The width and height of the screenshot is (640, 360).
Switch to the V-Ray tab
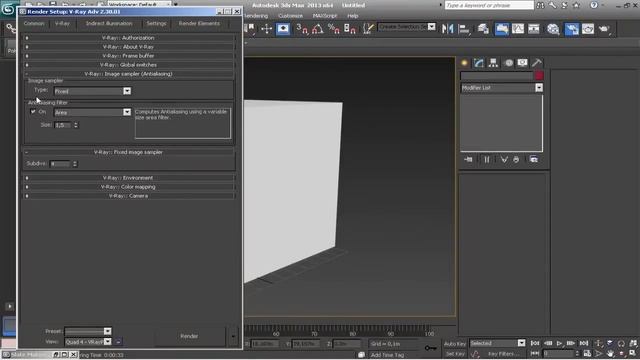(x=62, y=23)
